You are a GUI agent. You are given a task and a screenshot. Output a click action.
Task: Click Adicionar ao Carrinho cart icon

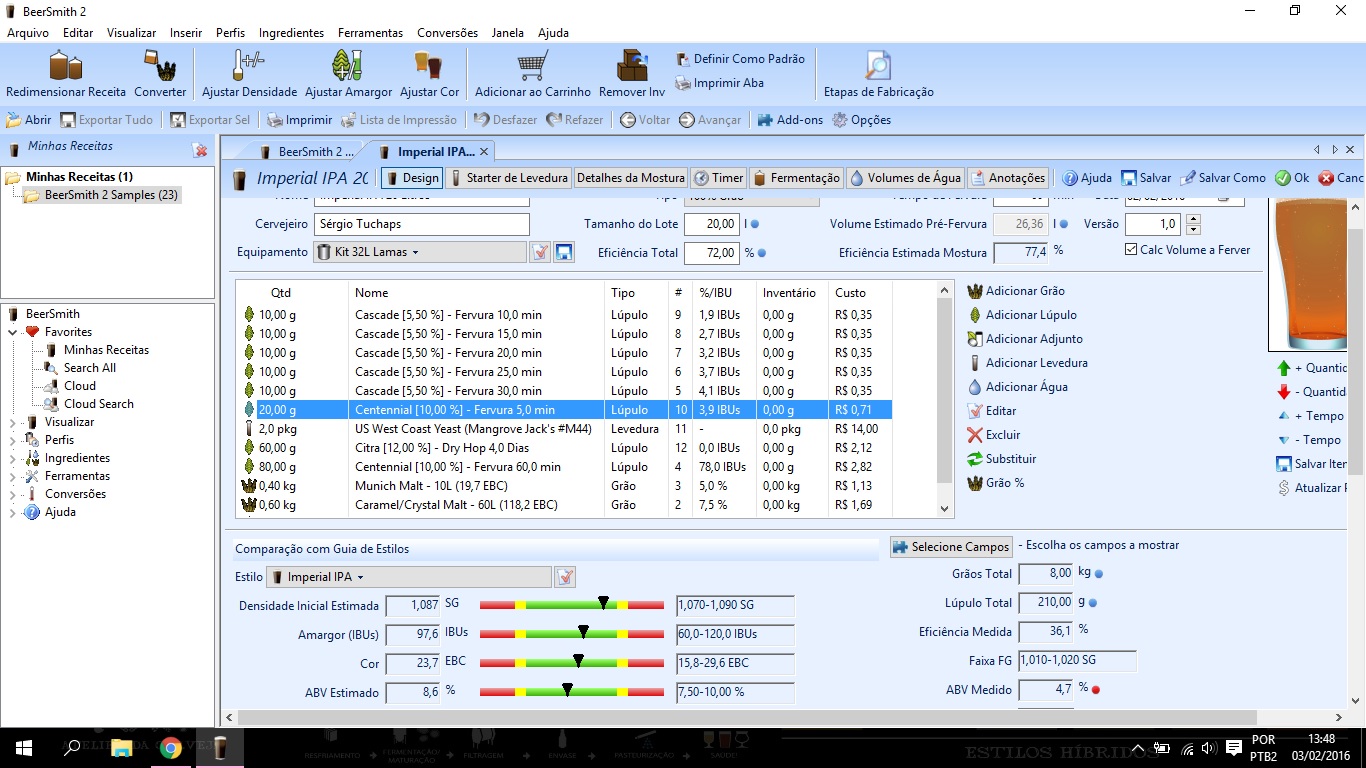[533, 66]
